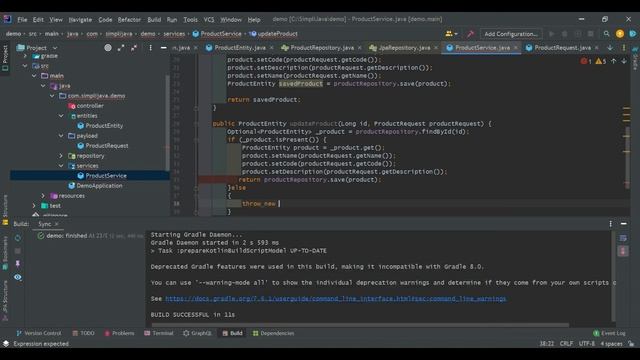The height and width of the screenshot is (360, 640).
Task: Open the Navigate menu
Action: pos(80,20)
